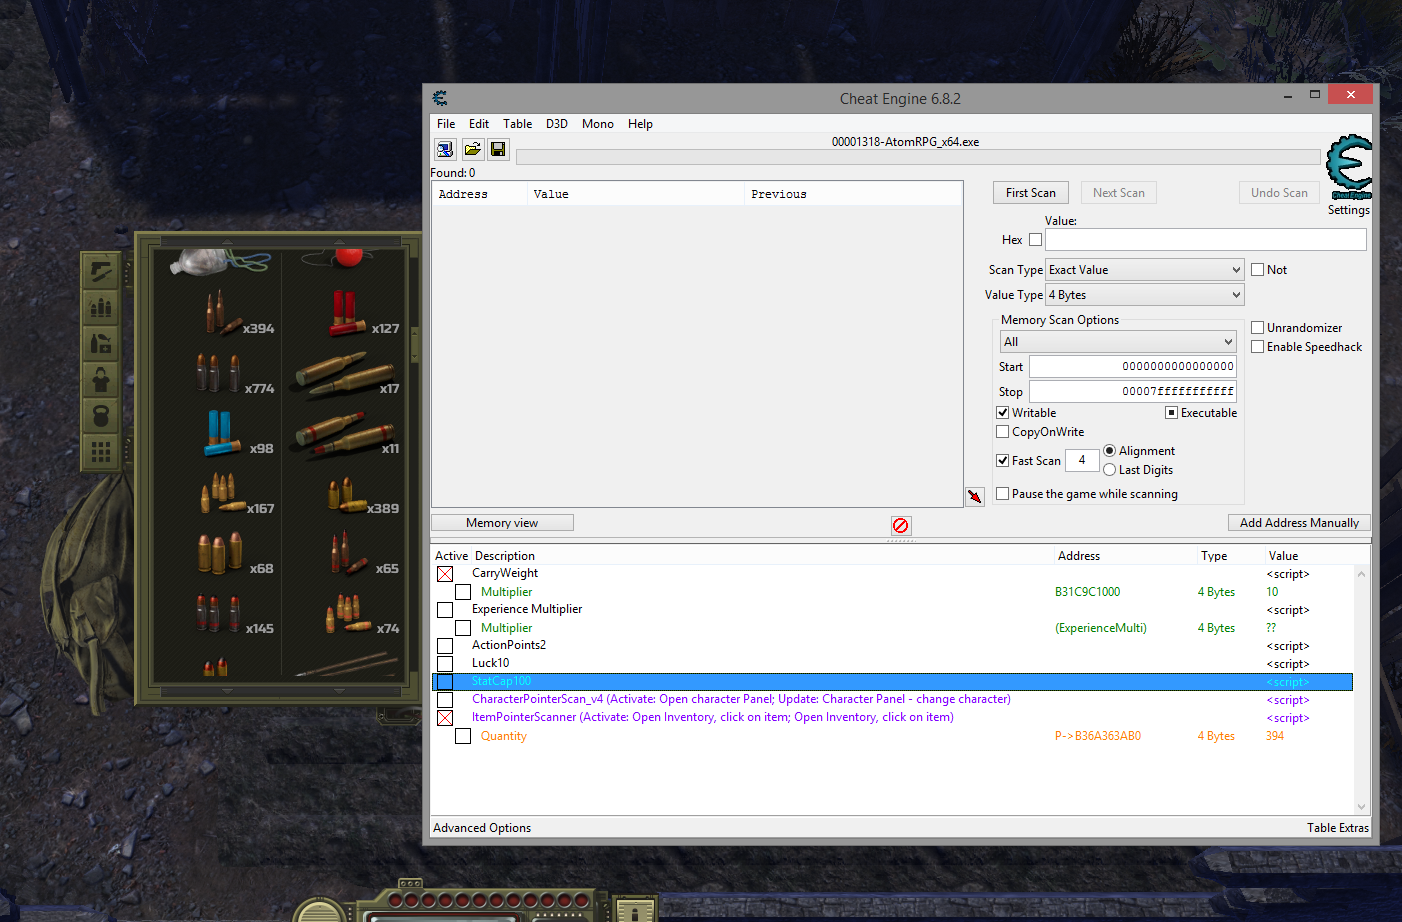
Task: Open the Memory Scan Options region dropdown
Action: [x=1118, y=342]
